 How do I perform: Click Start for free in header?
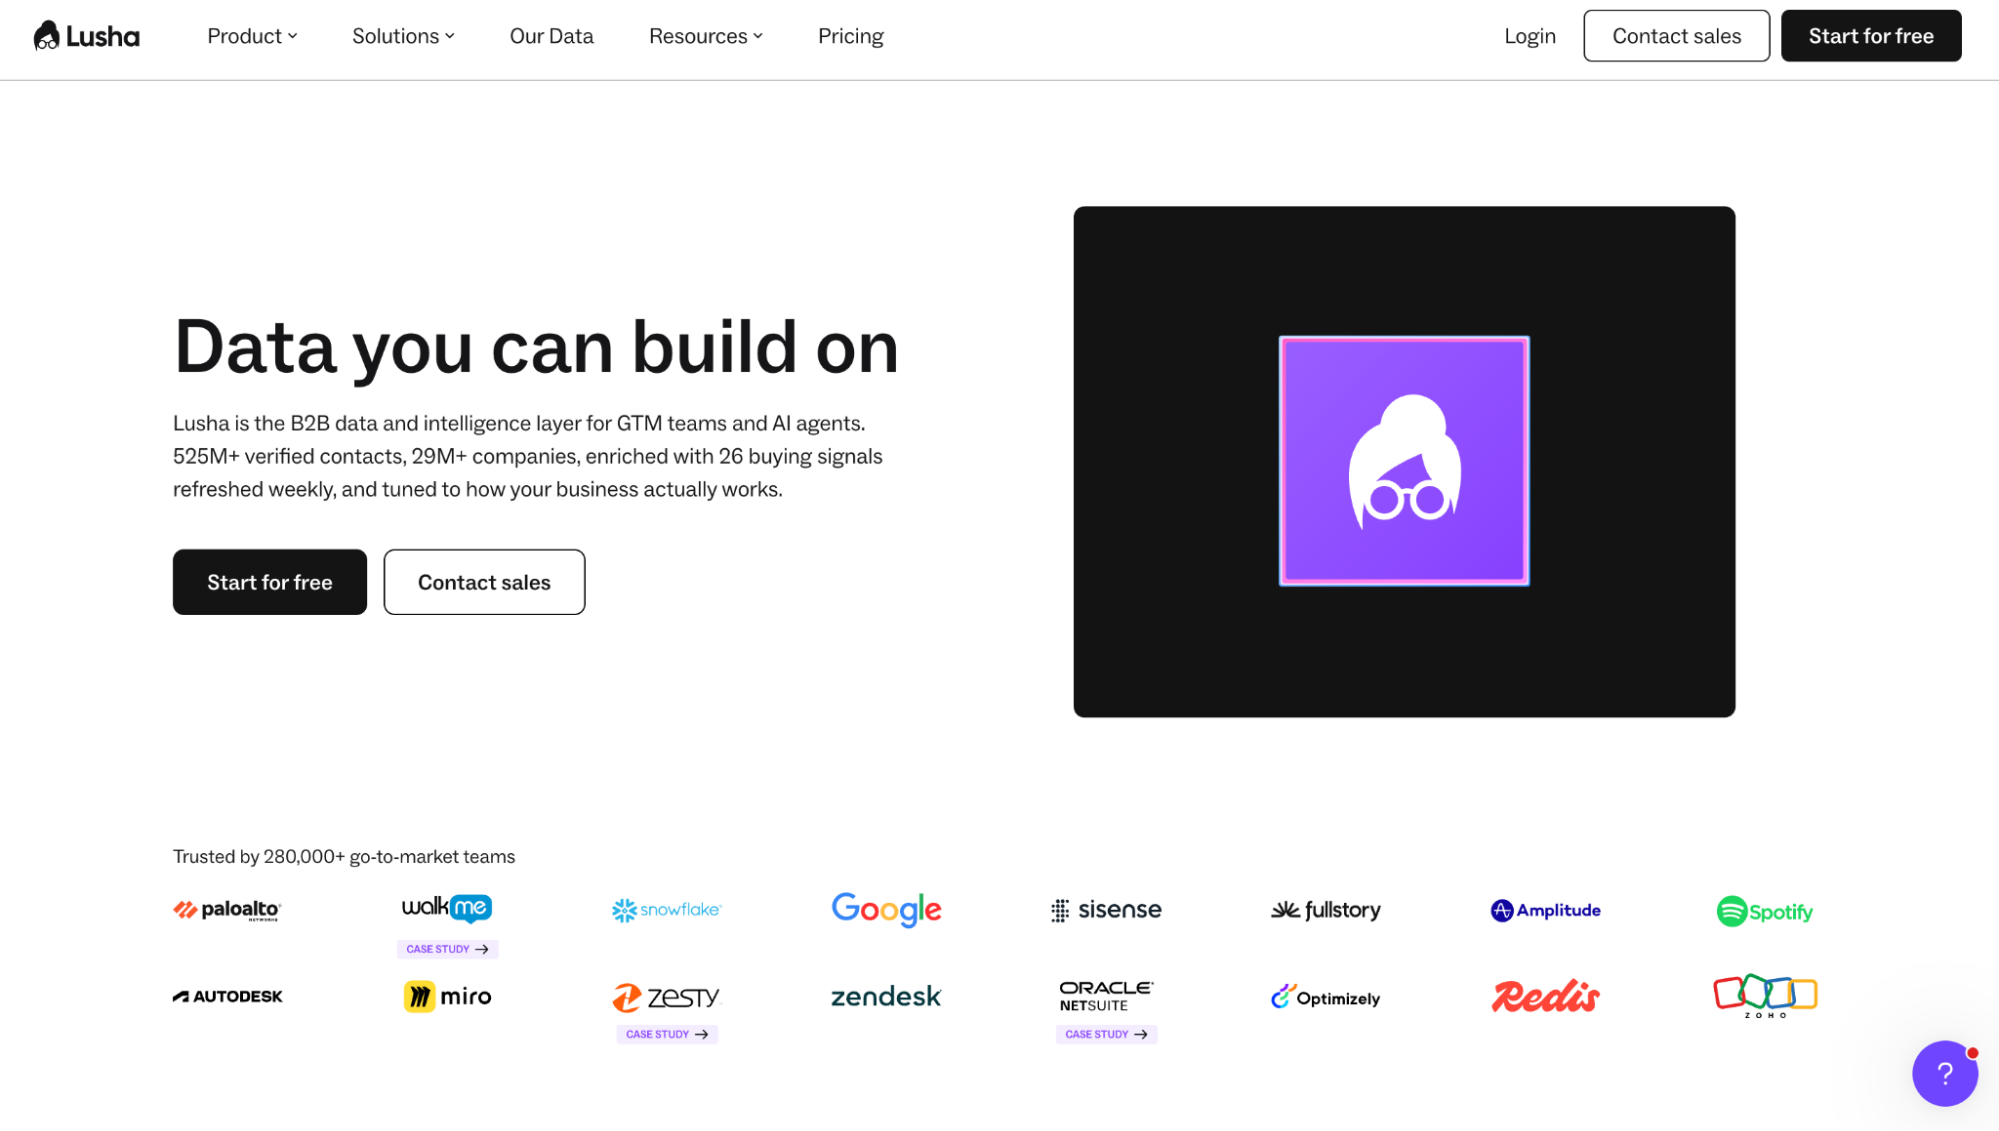coord(1870,36)
